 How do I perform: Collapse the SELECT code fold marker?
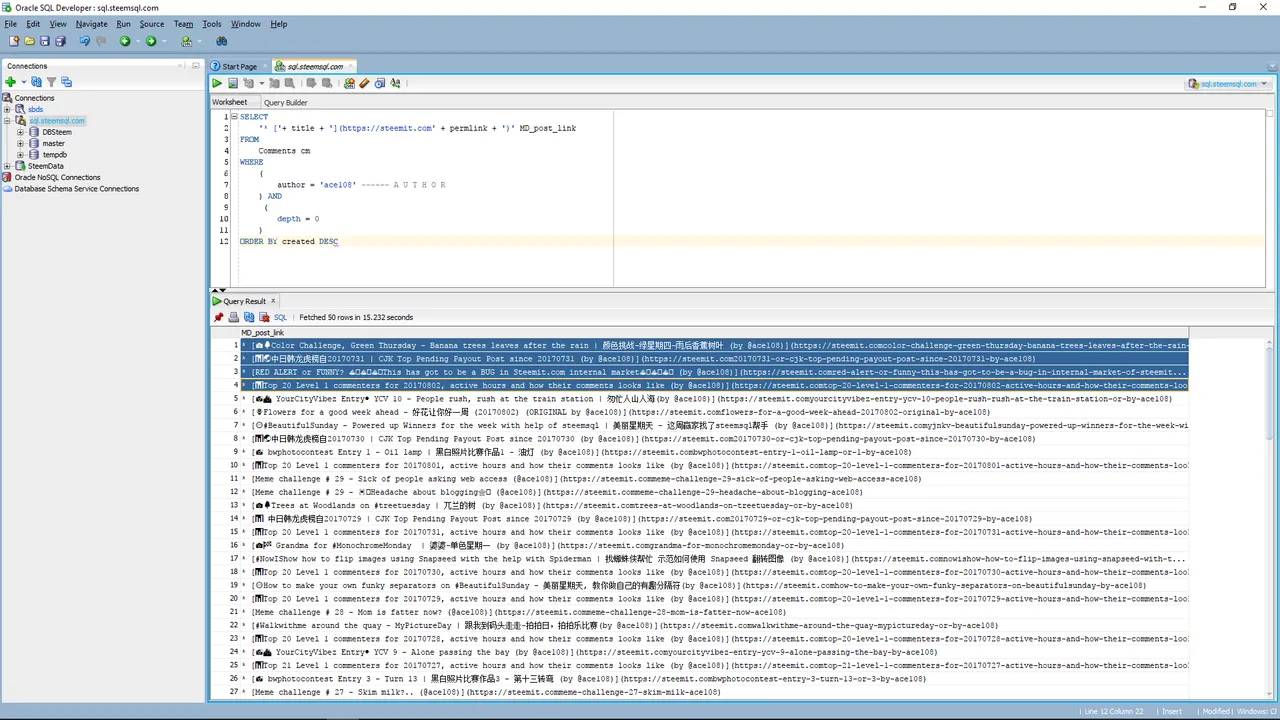tap(234, 117)
